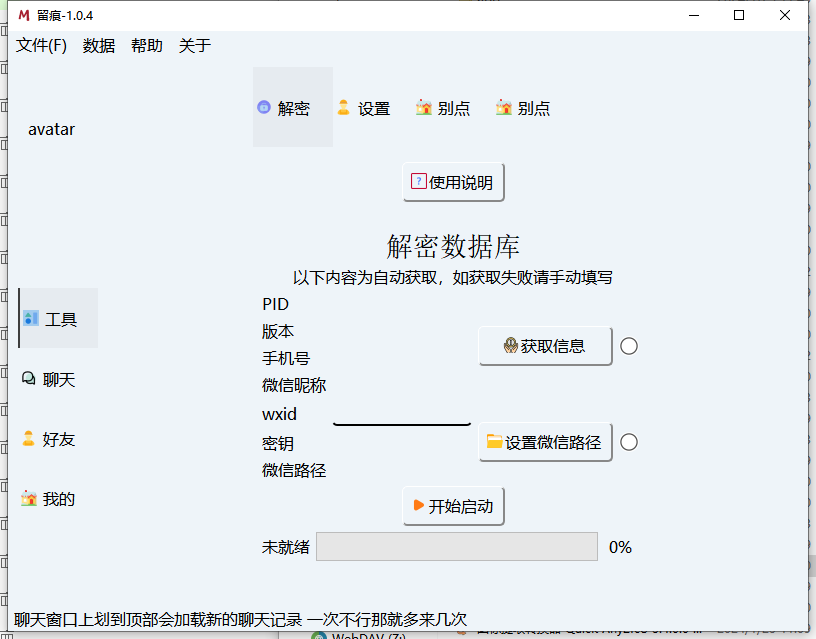Click the 微信路径 label
This screenshot has height=639, width=816.
(294, 471)
